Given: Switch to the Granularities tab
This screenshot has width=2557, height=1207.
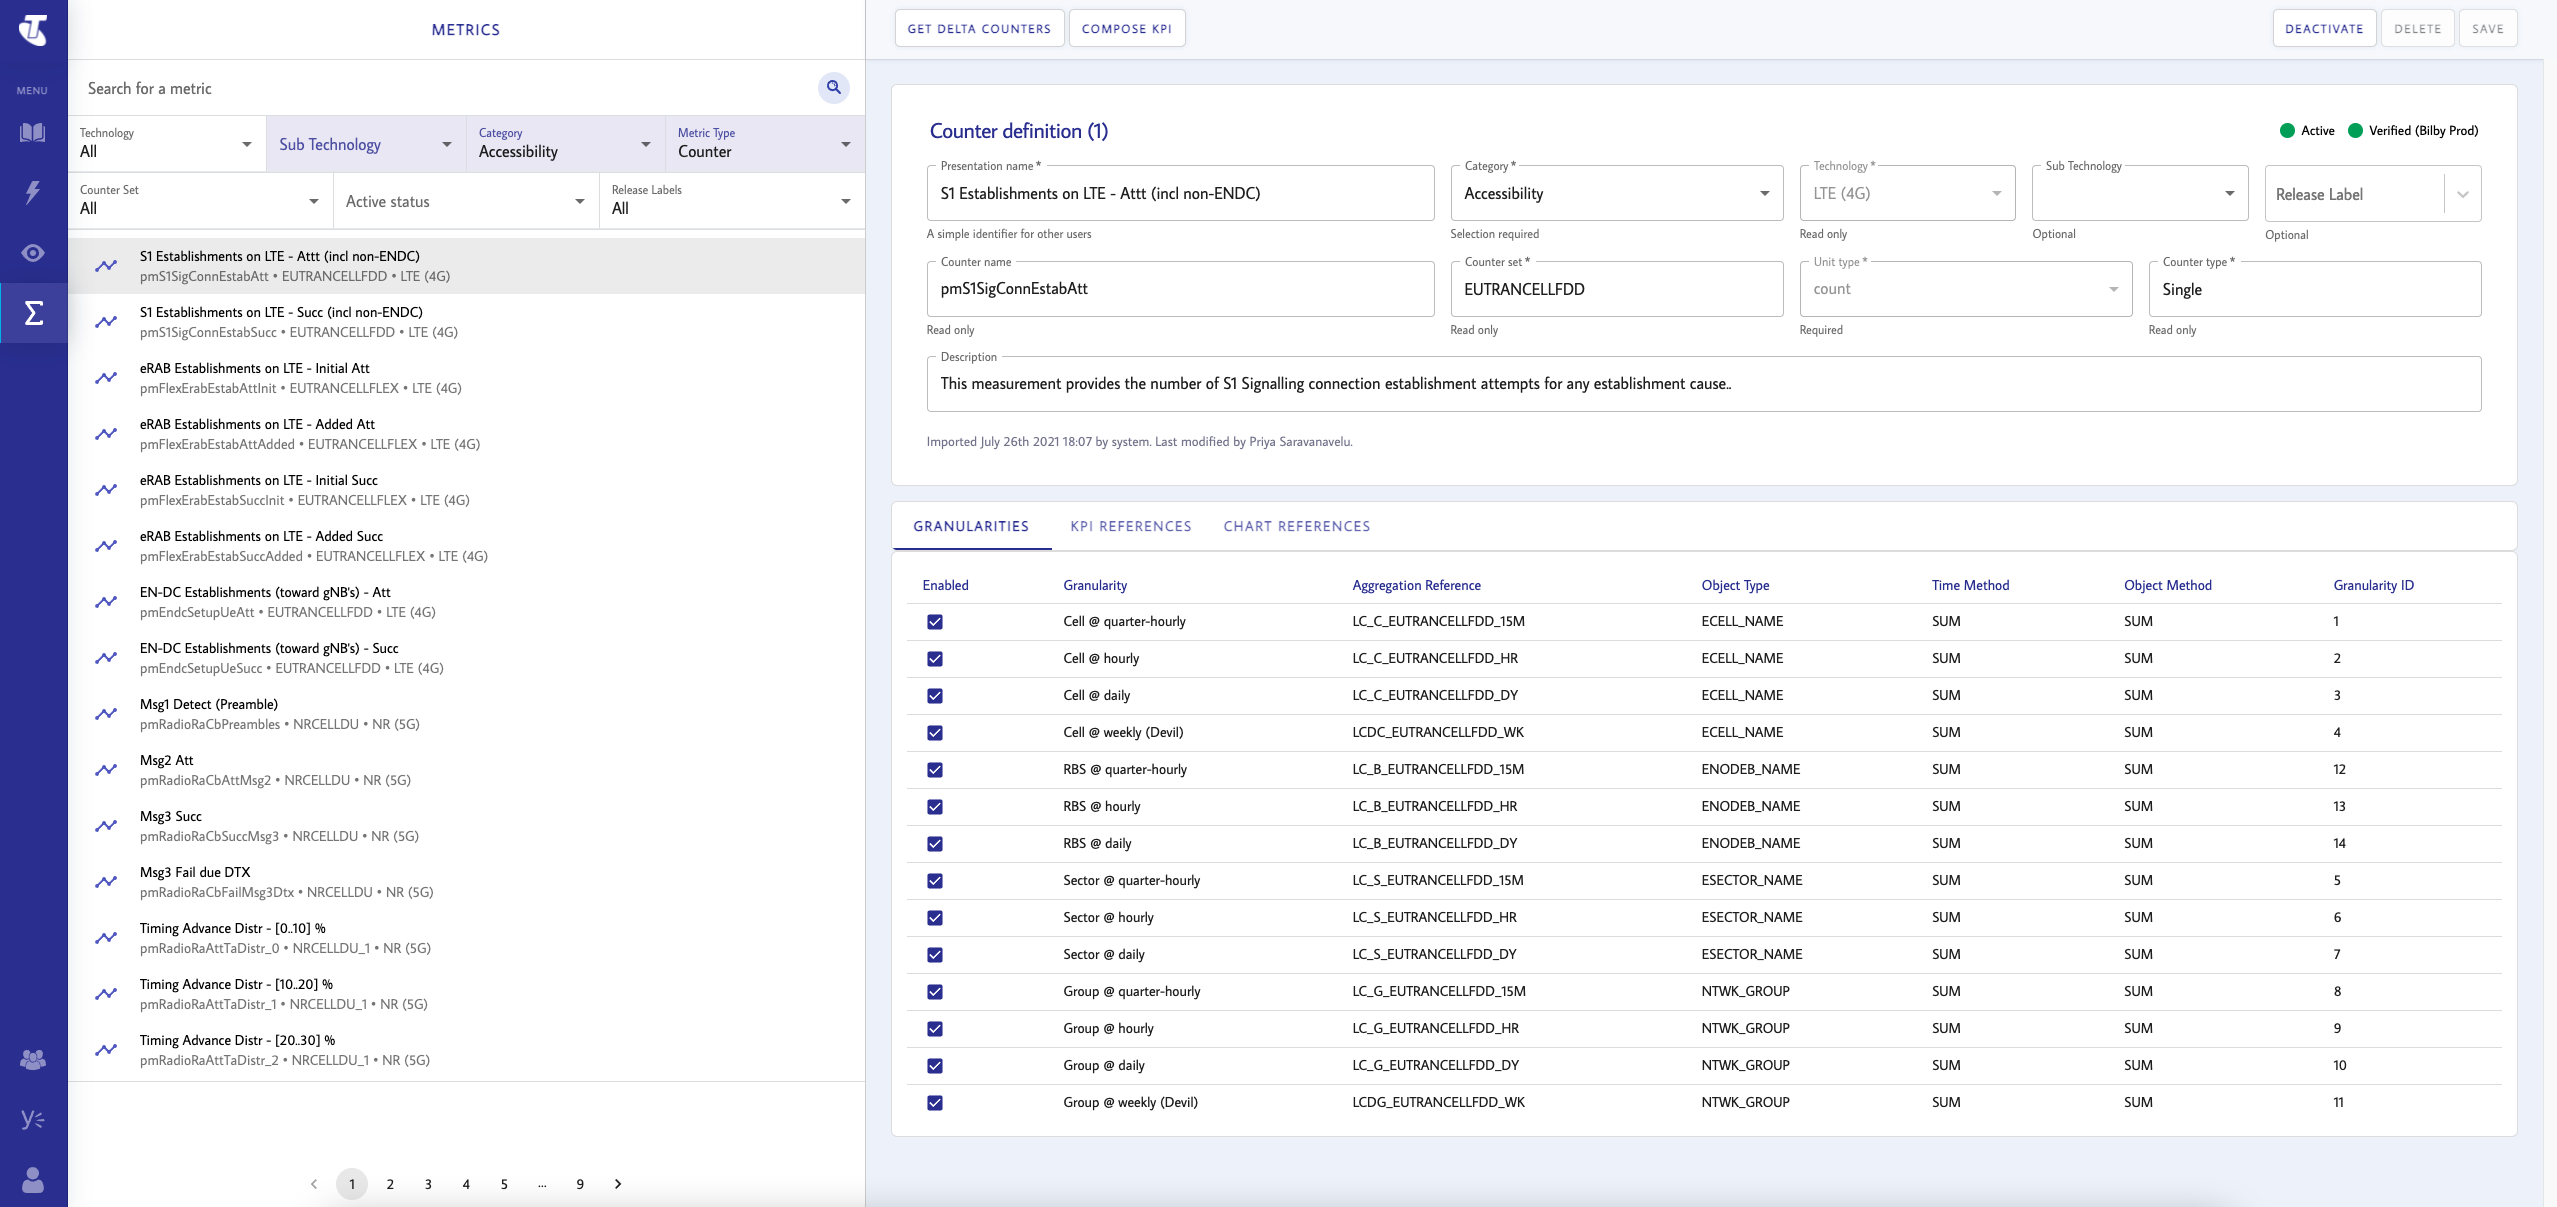Looking at the screenshot, I should [971, 526].
